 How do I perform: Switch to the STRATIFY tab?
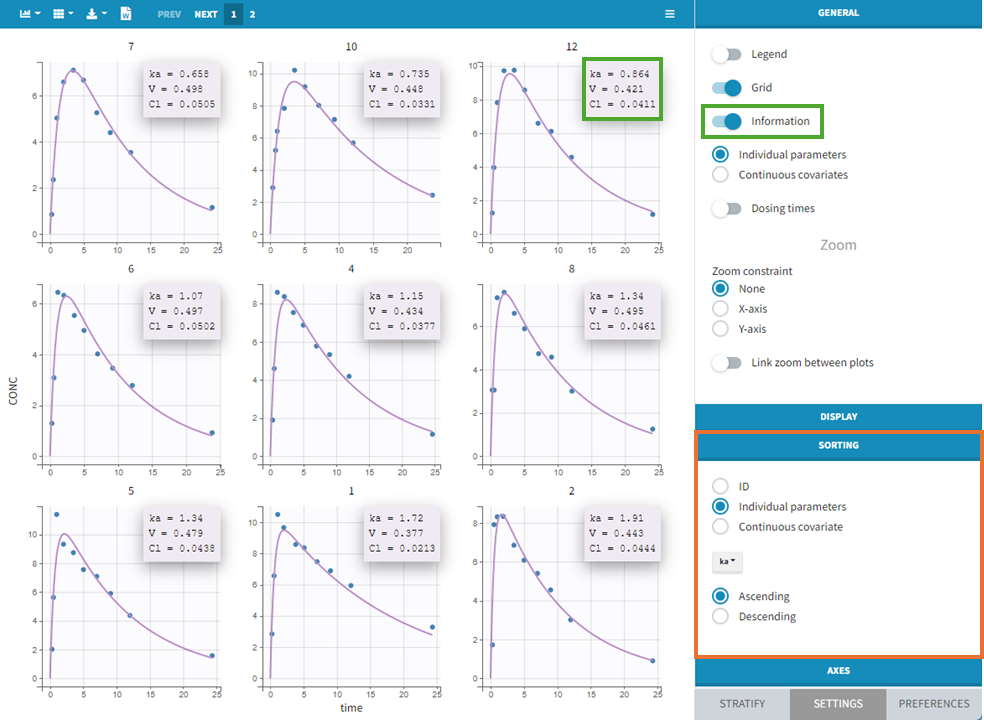point(742,704)
